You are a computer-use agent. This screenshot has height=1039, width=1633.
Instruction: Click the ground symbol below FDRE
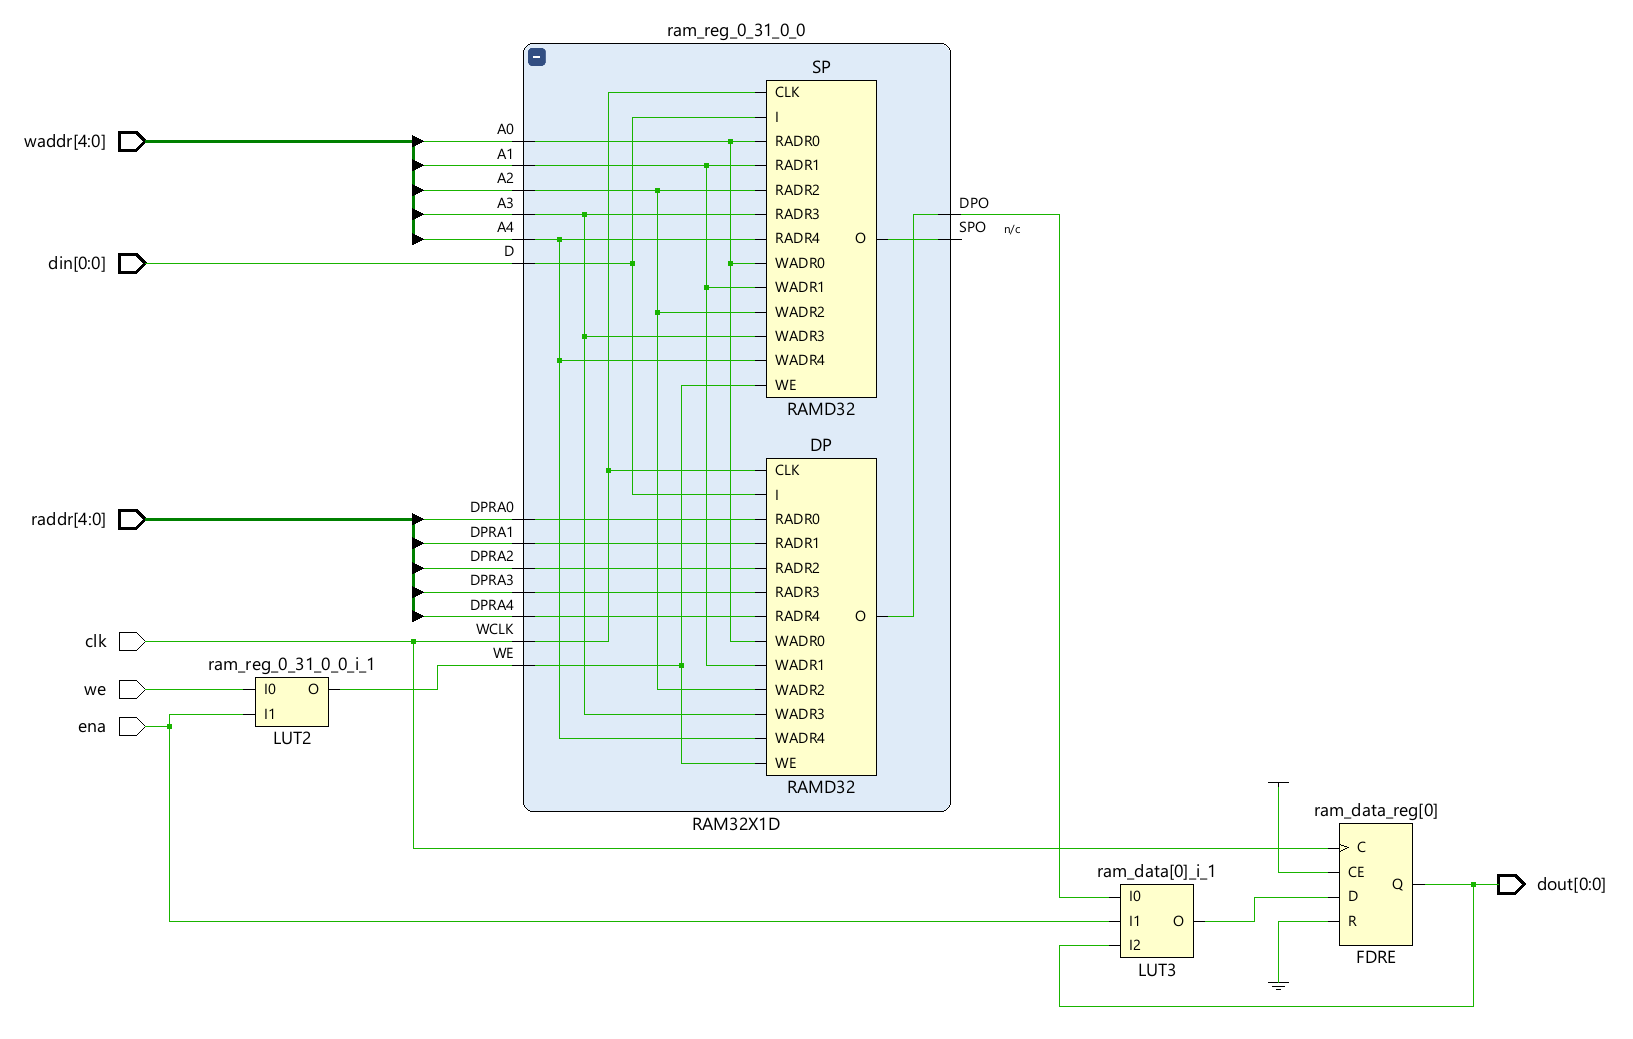click(1278, 985)
